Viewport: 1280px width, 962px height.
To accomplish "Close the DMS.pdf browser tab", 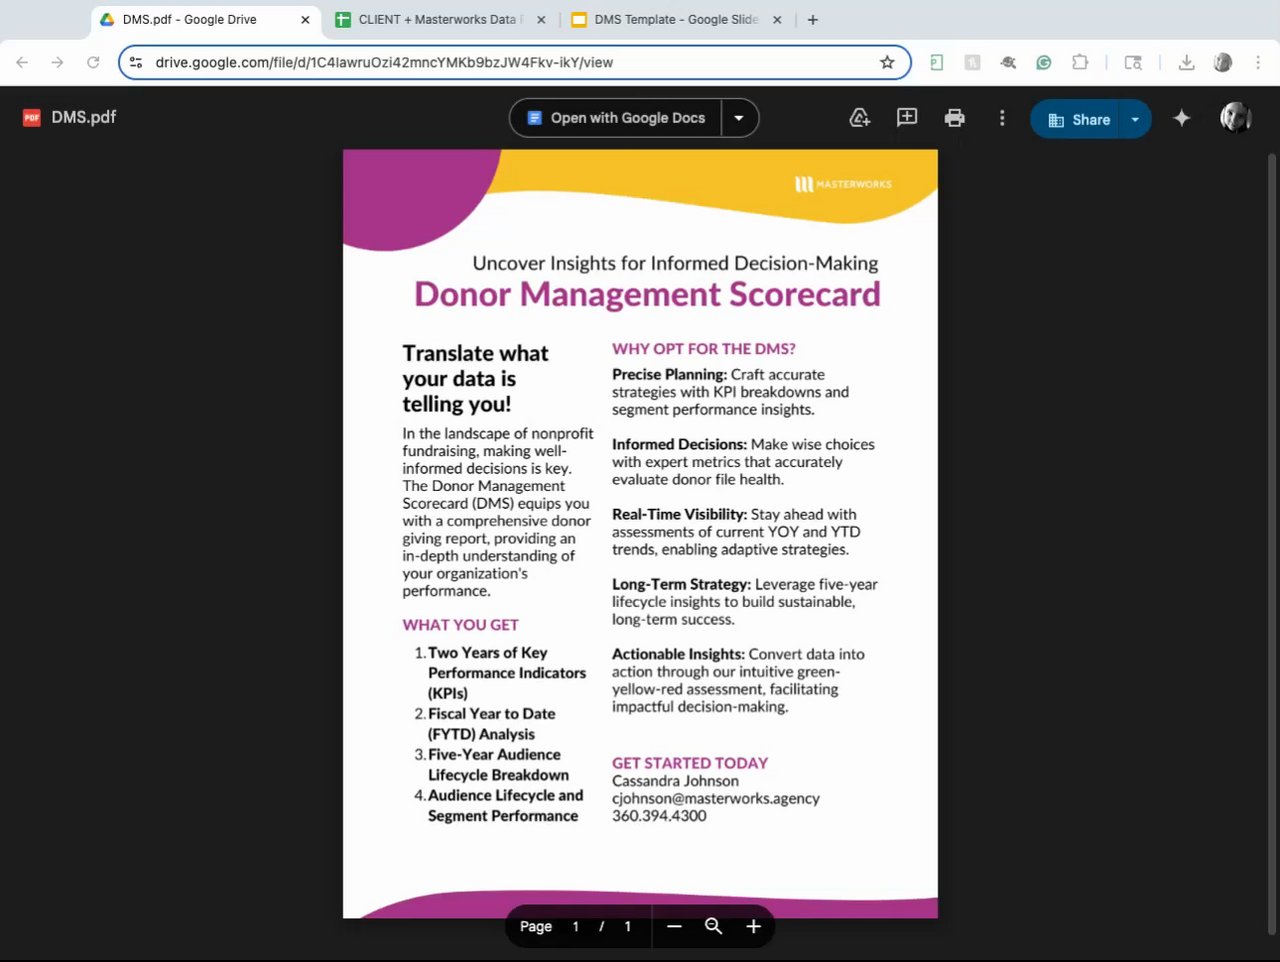I will 305,20.
